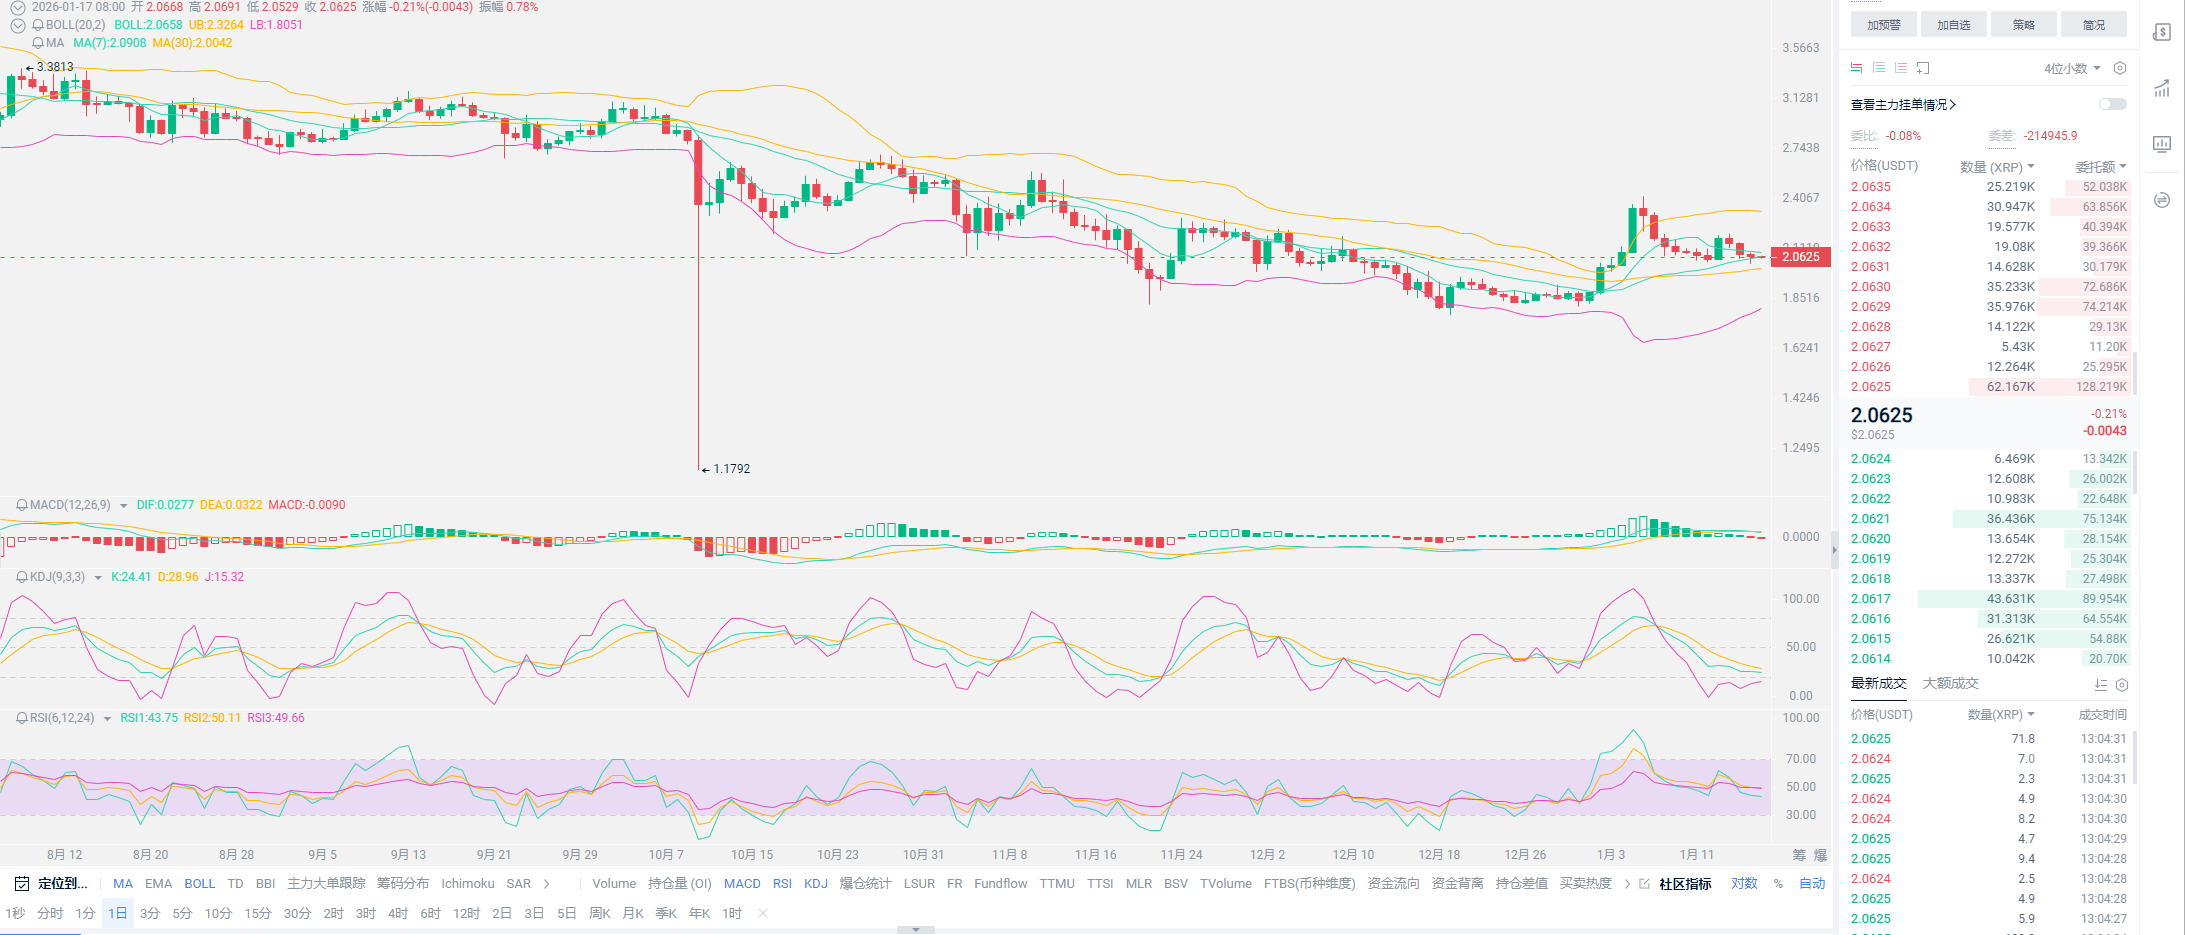This screenshot has height=935, width=2185.
Task: Select the 15分 timeframe tab
Action: click(x=257, y=913)
